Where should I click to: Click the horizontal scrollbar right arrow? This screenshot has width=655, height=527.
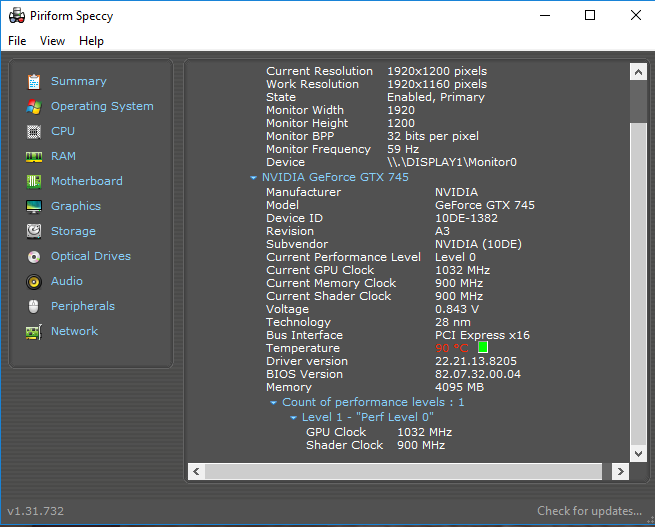point(621,471)
